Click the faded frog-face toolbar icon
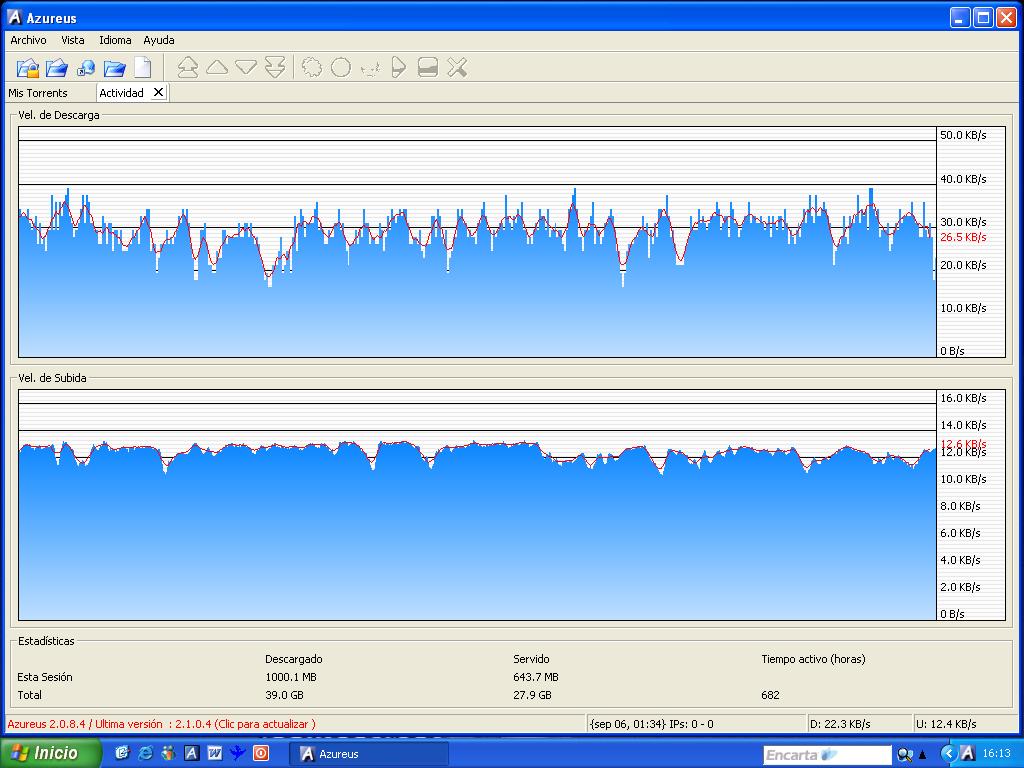1024x768 pixels. pyautogui.click(x=370, y=68)
